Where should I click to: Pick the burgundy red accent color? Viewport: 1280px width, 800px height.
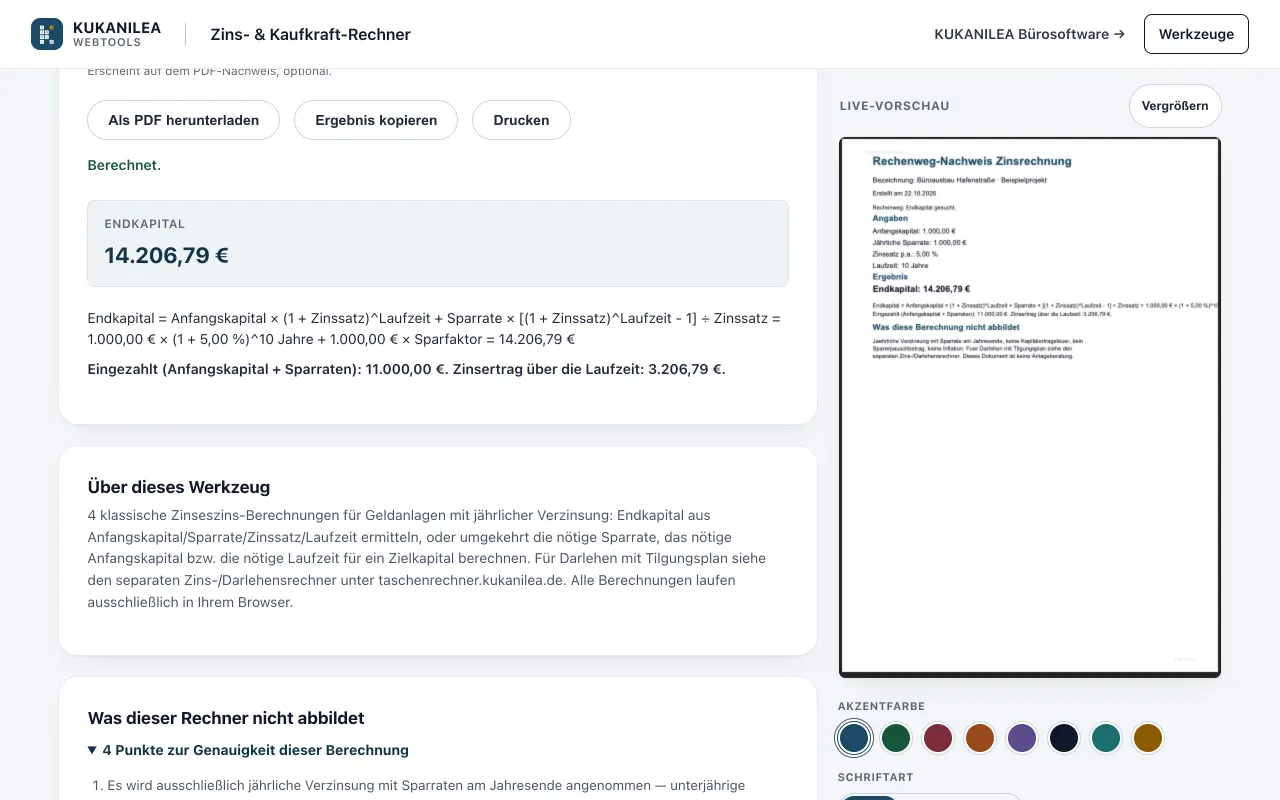938,738
